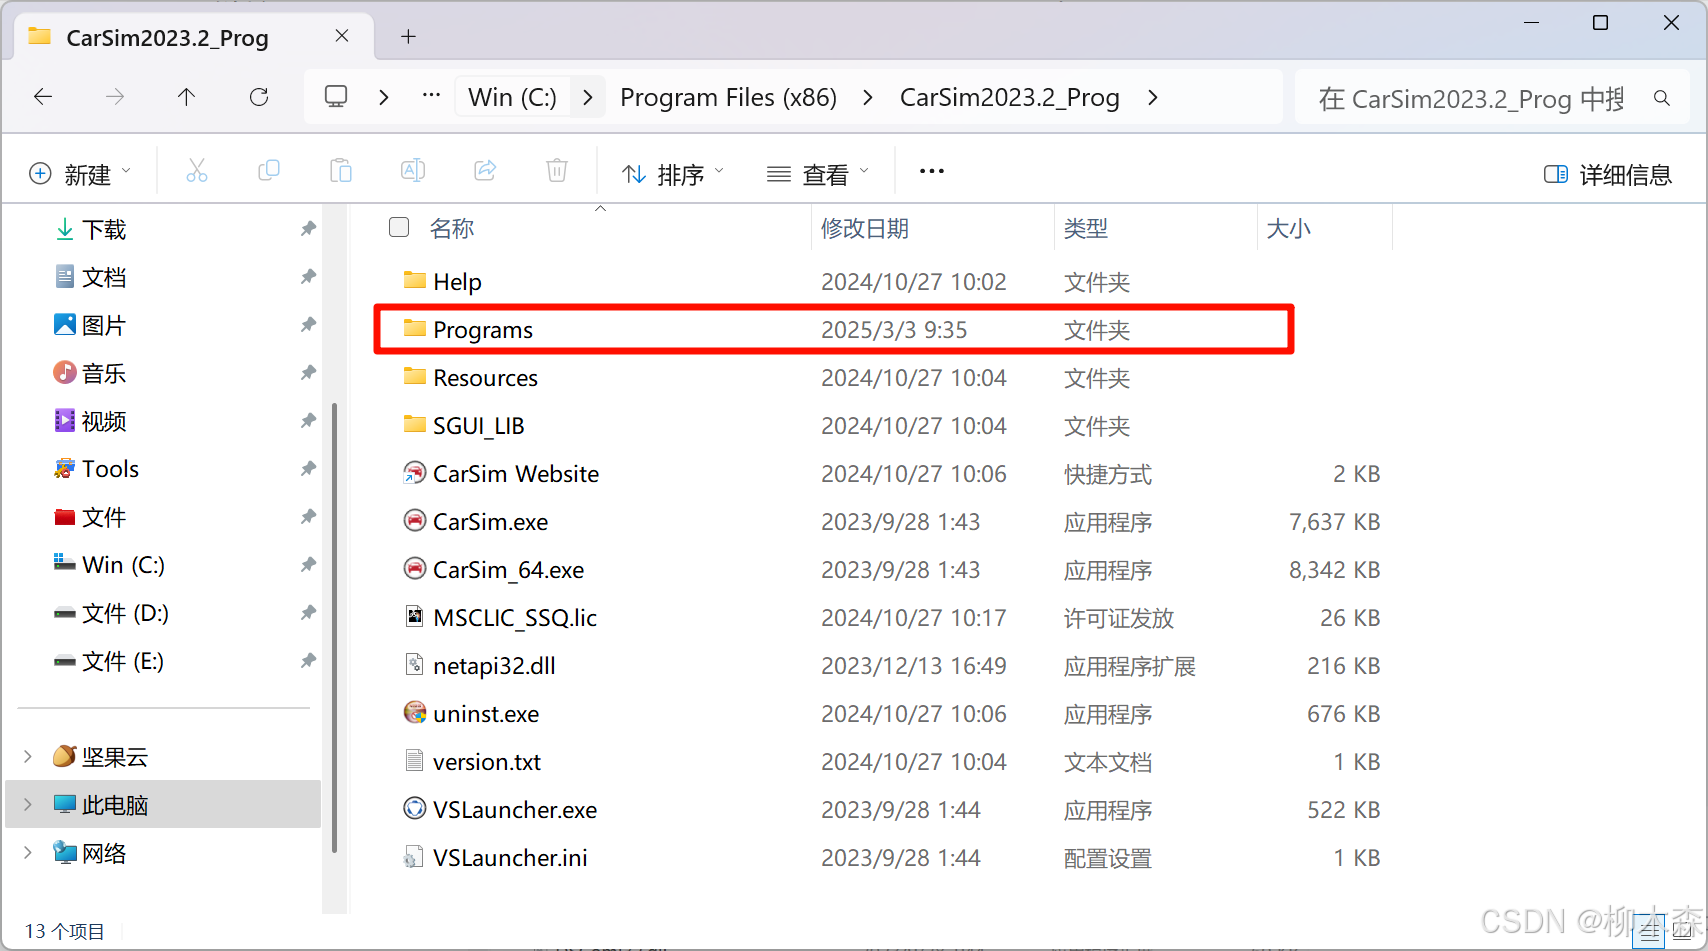Viewport: 1708px width, 951px height.
Task: Click the CarSim_64.exe application icon
Action: pos(414,568)
